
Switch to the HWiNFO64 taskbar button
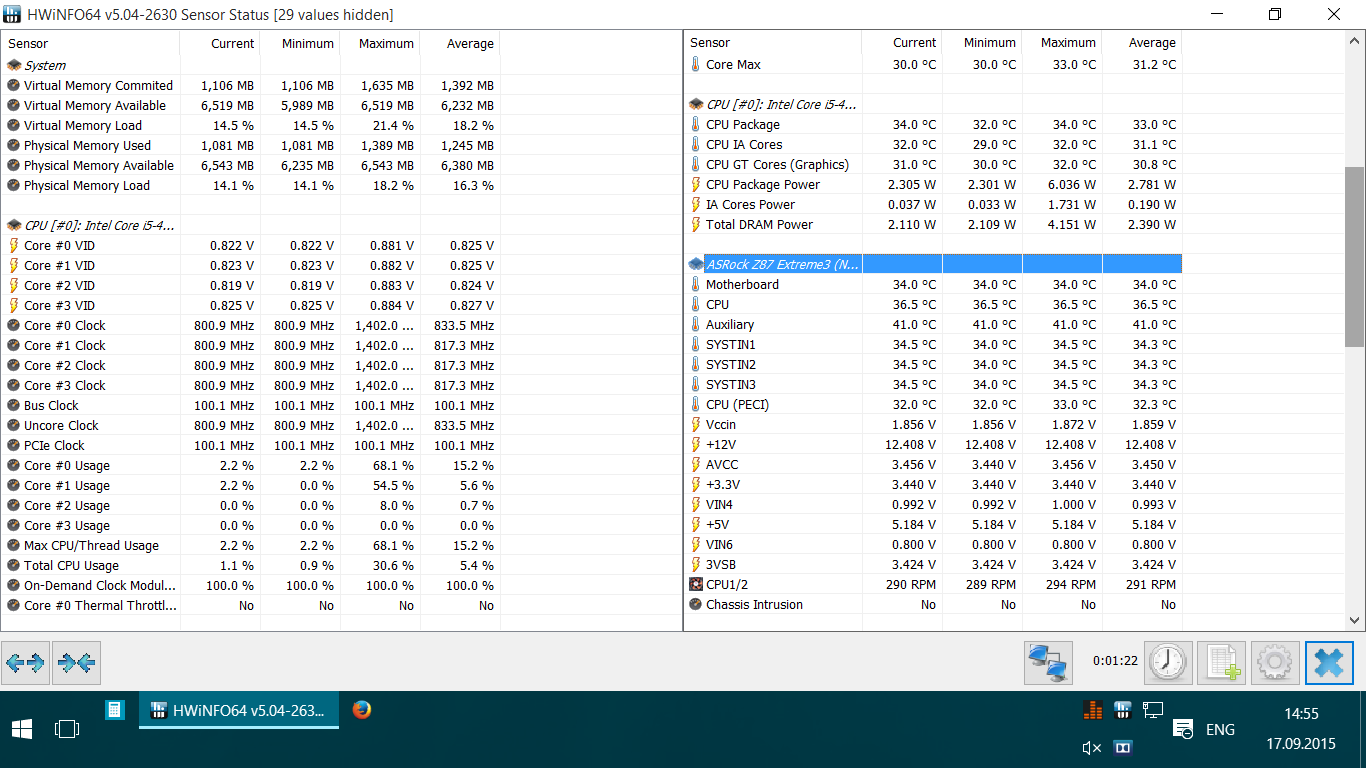tap(239, 710)
